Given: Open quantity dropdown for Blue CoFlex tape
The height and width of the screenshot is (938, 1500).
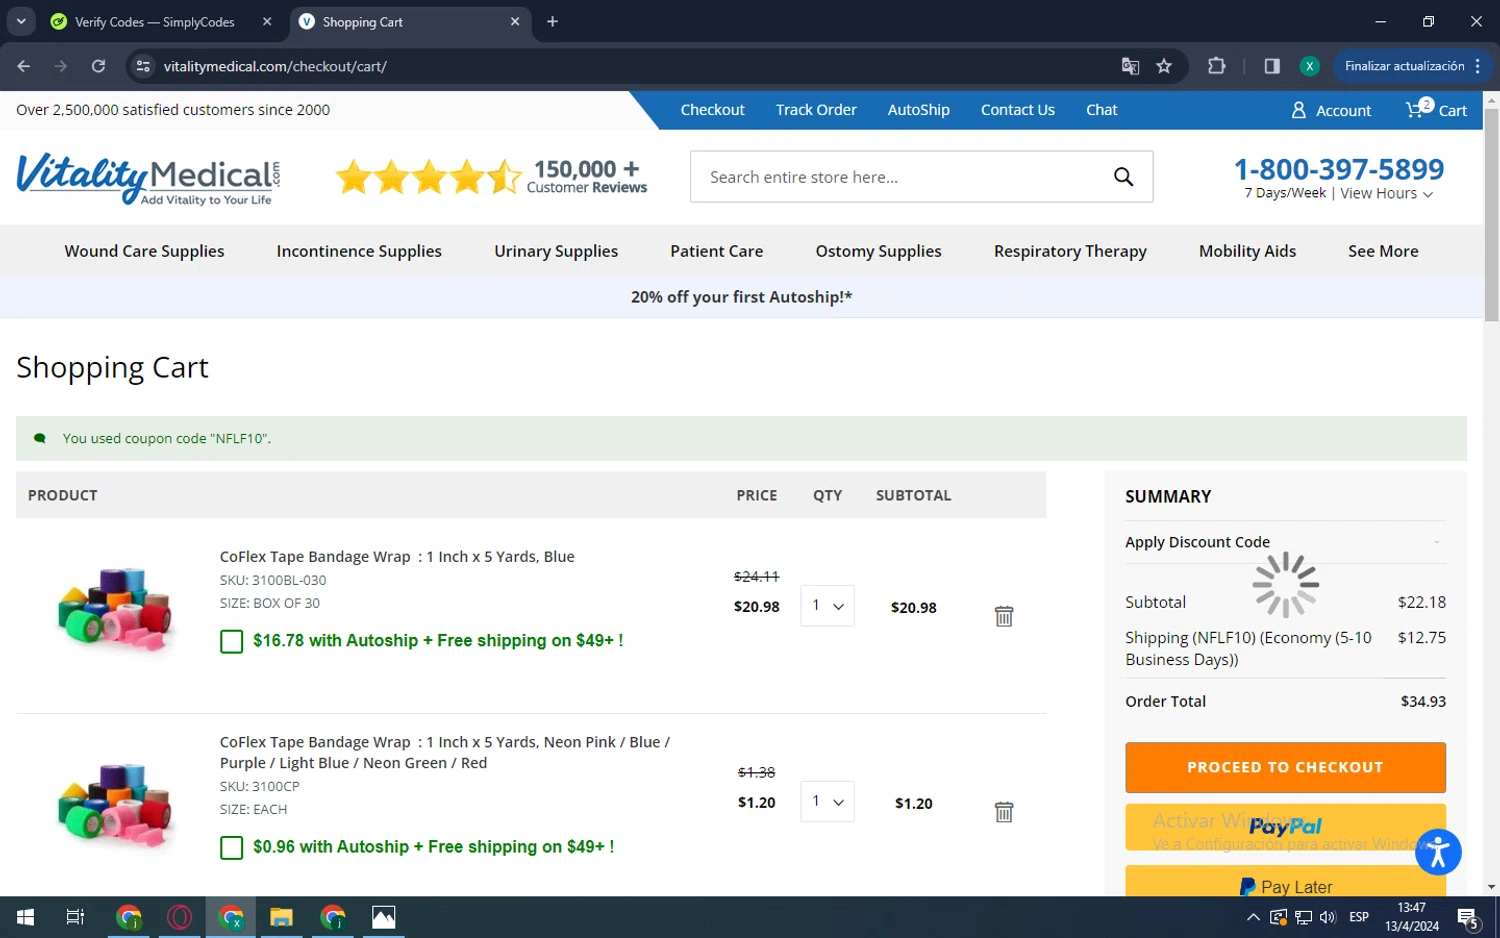Looking at the screenshot, I should pos(827,606).
